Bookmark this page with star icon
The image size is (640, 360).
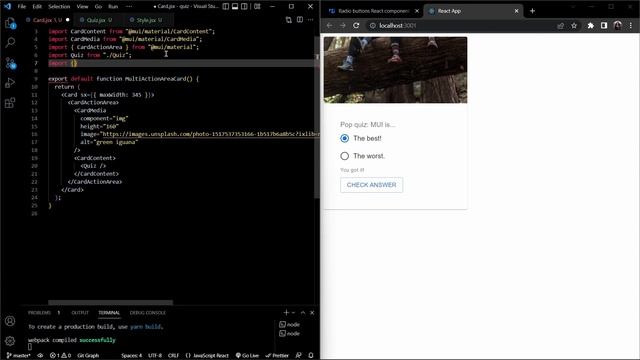coord(574,25)
